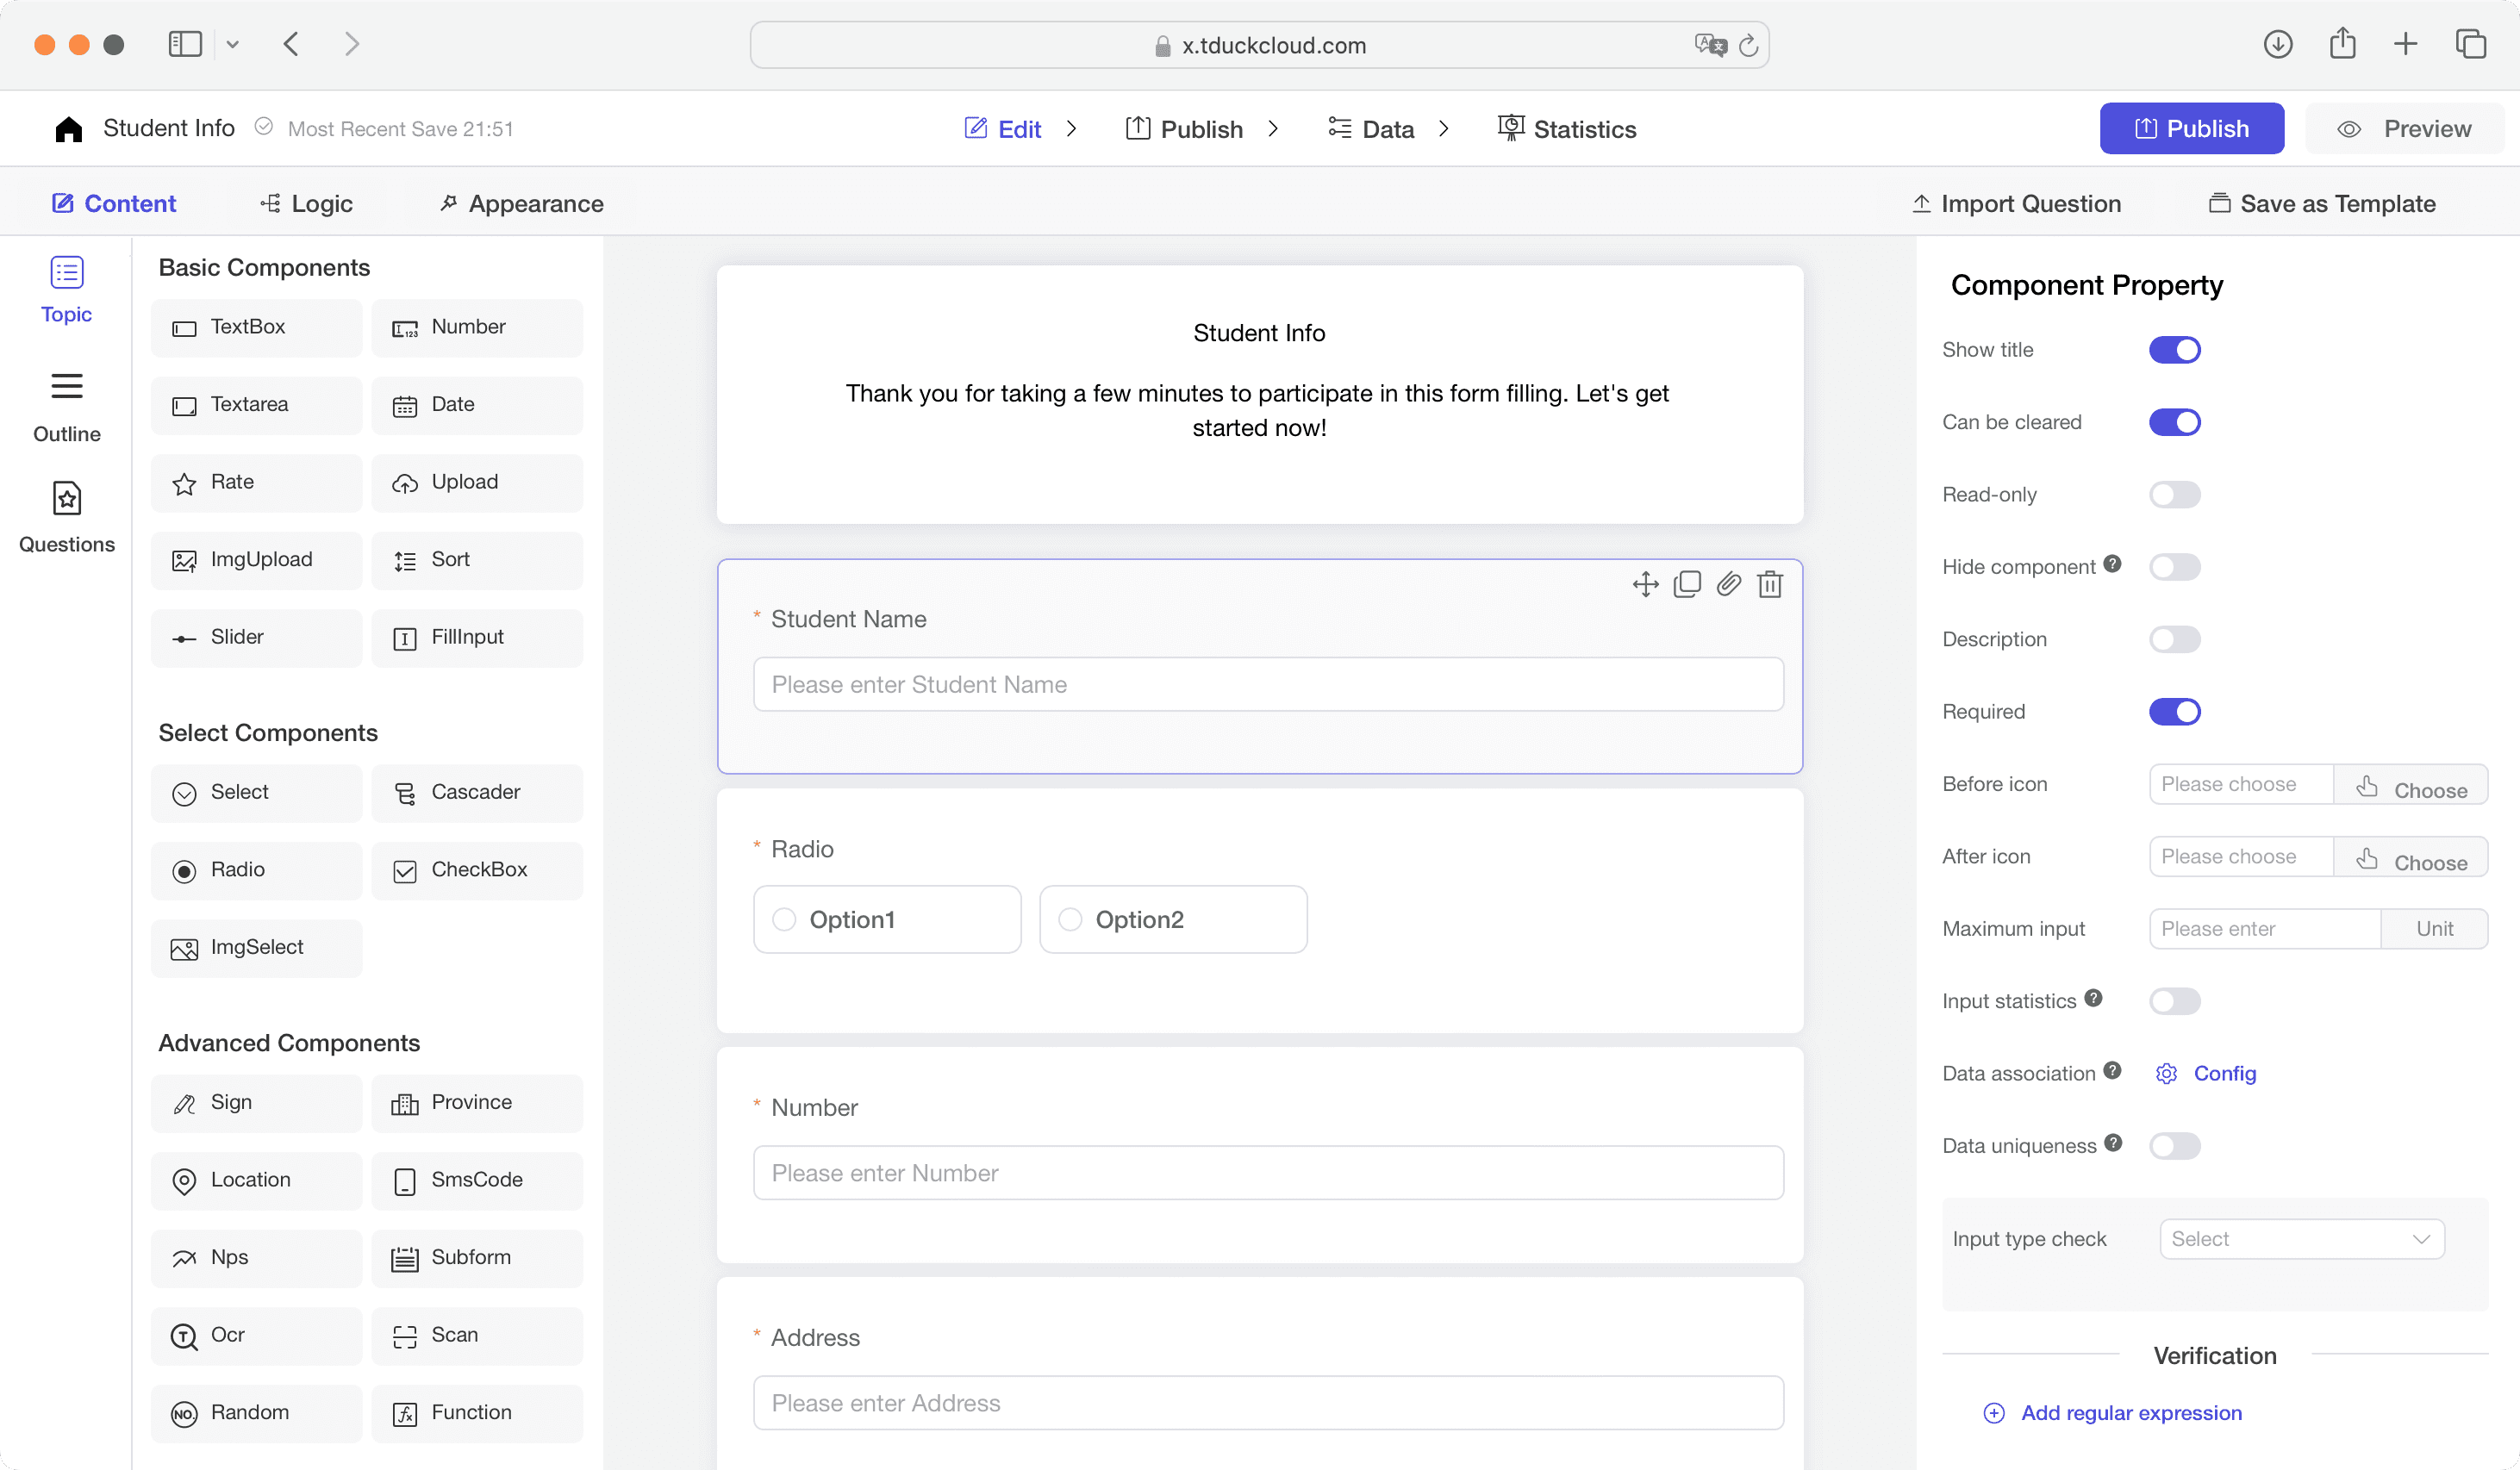
Task: Open the Questions side panel
Action: click(66, 518)
